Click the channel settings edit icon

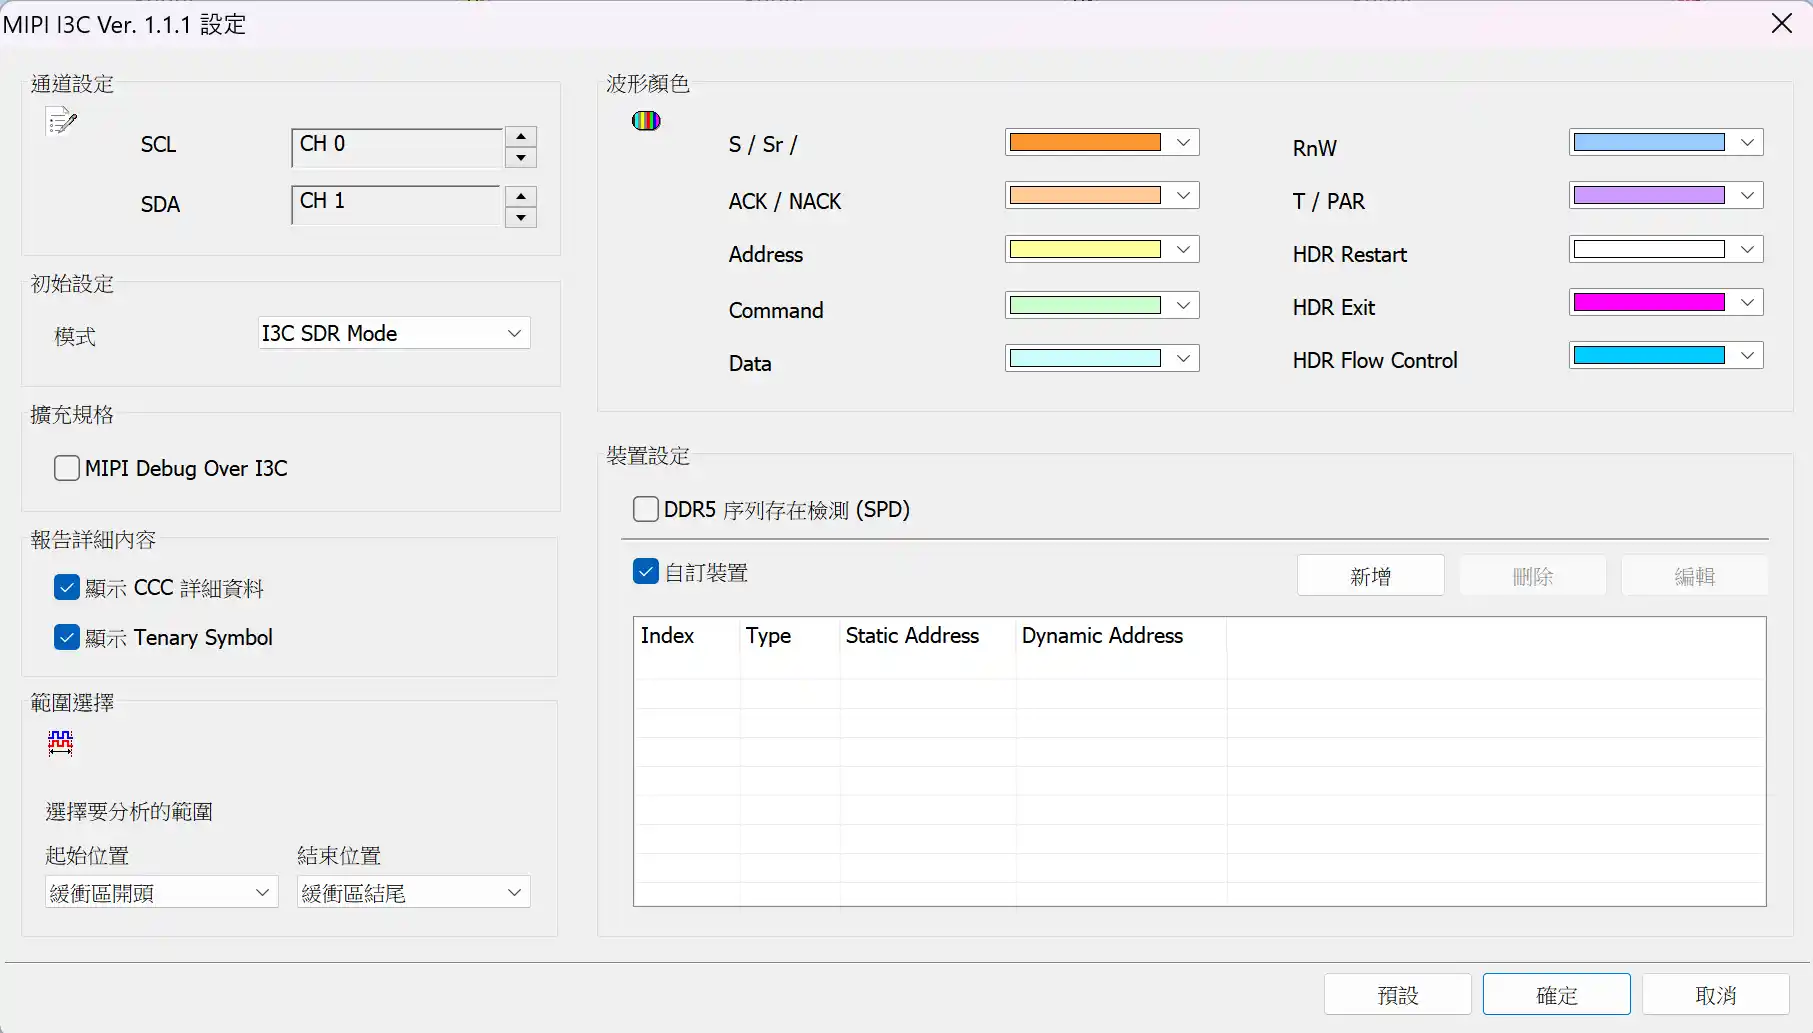(61, 121)
